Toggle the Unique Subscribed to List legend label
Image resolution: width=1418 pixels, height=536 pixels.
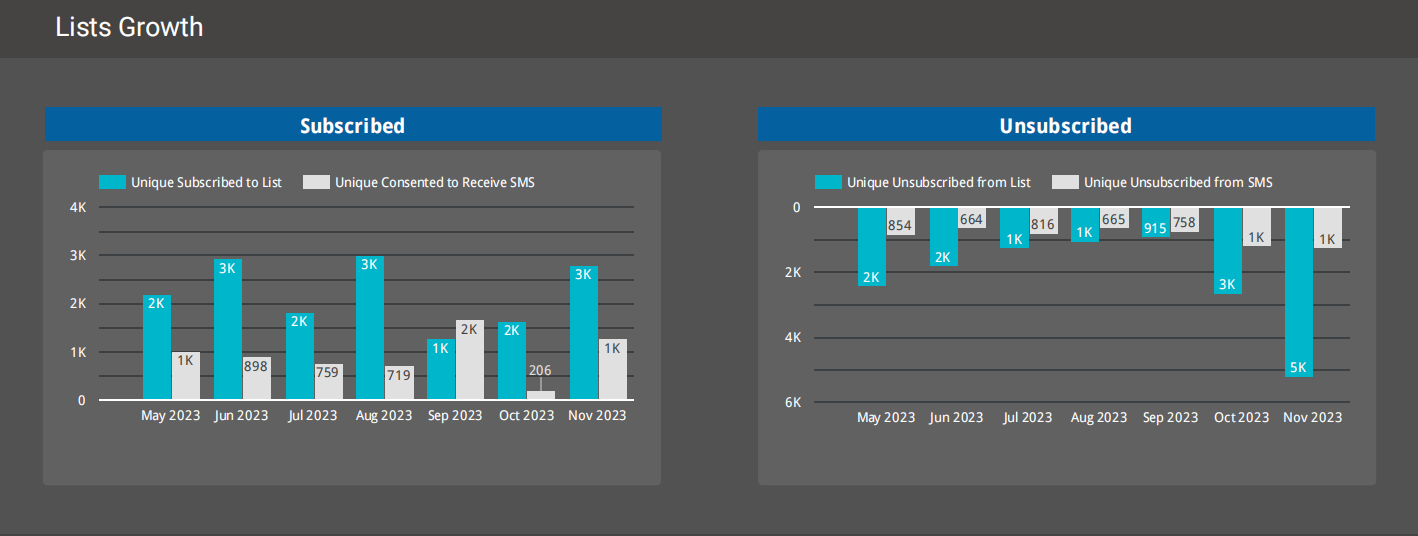tap(206, 182)
